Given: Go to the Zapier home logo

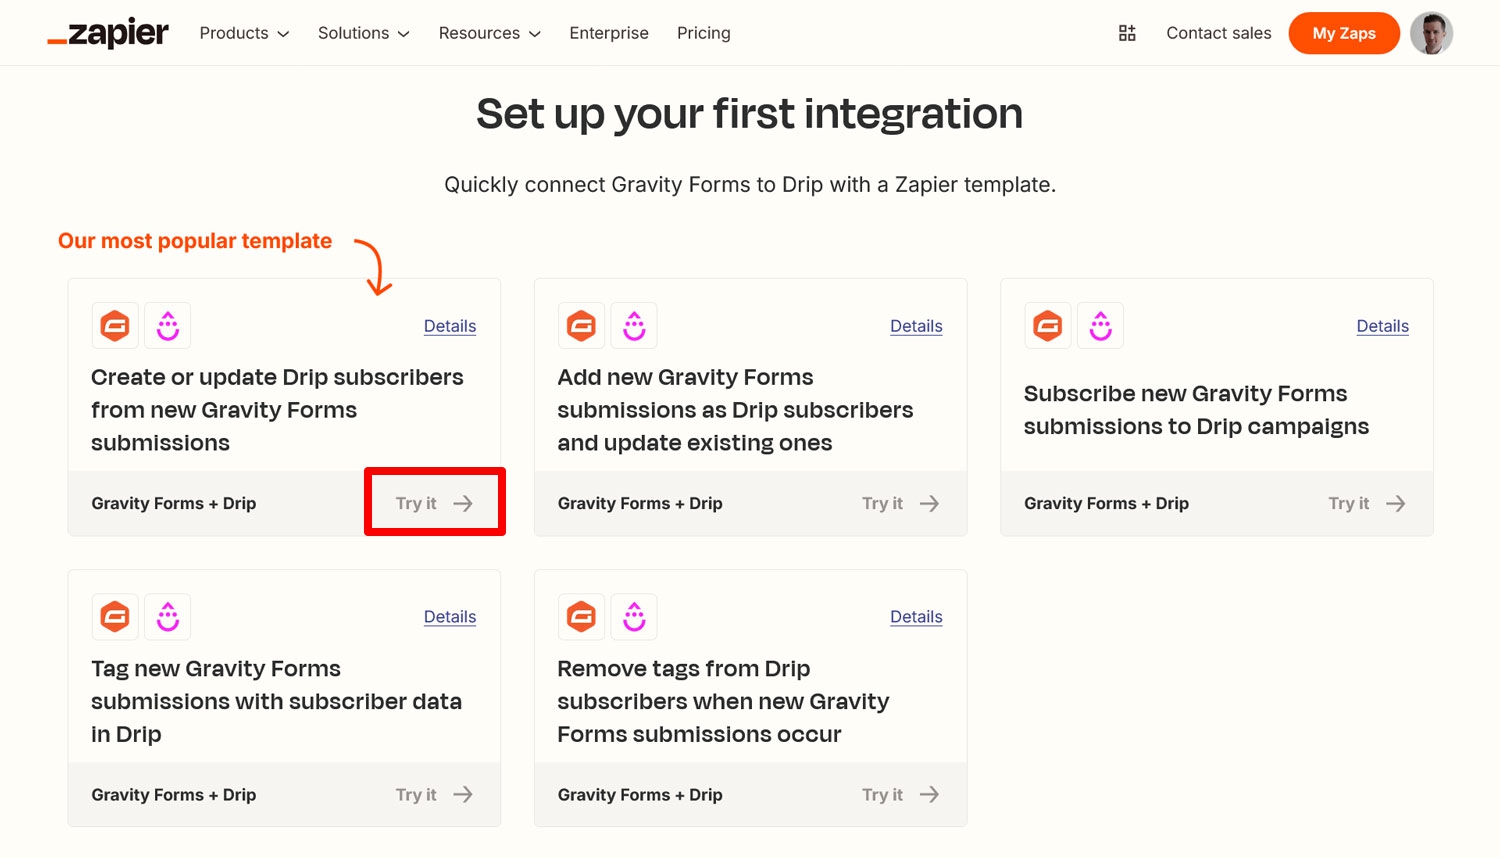Looking at the screenshot, I should tap(108, 33).
